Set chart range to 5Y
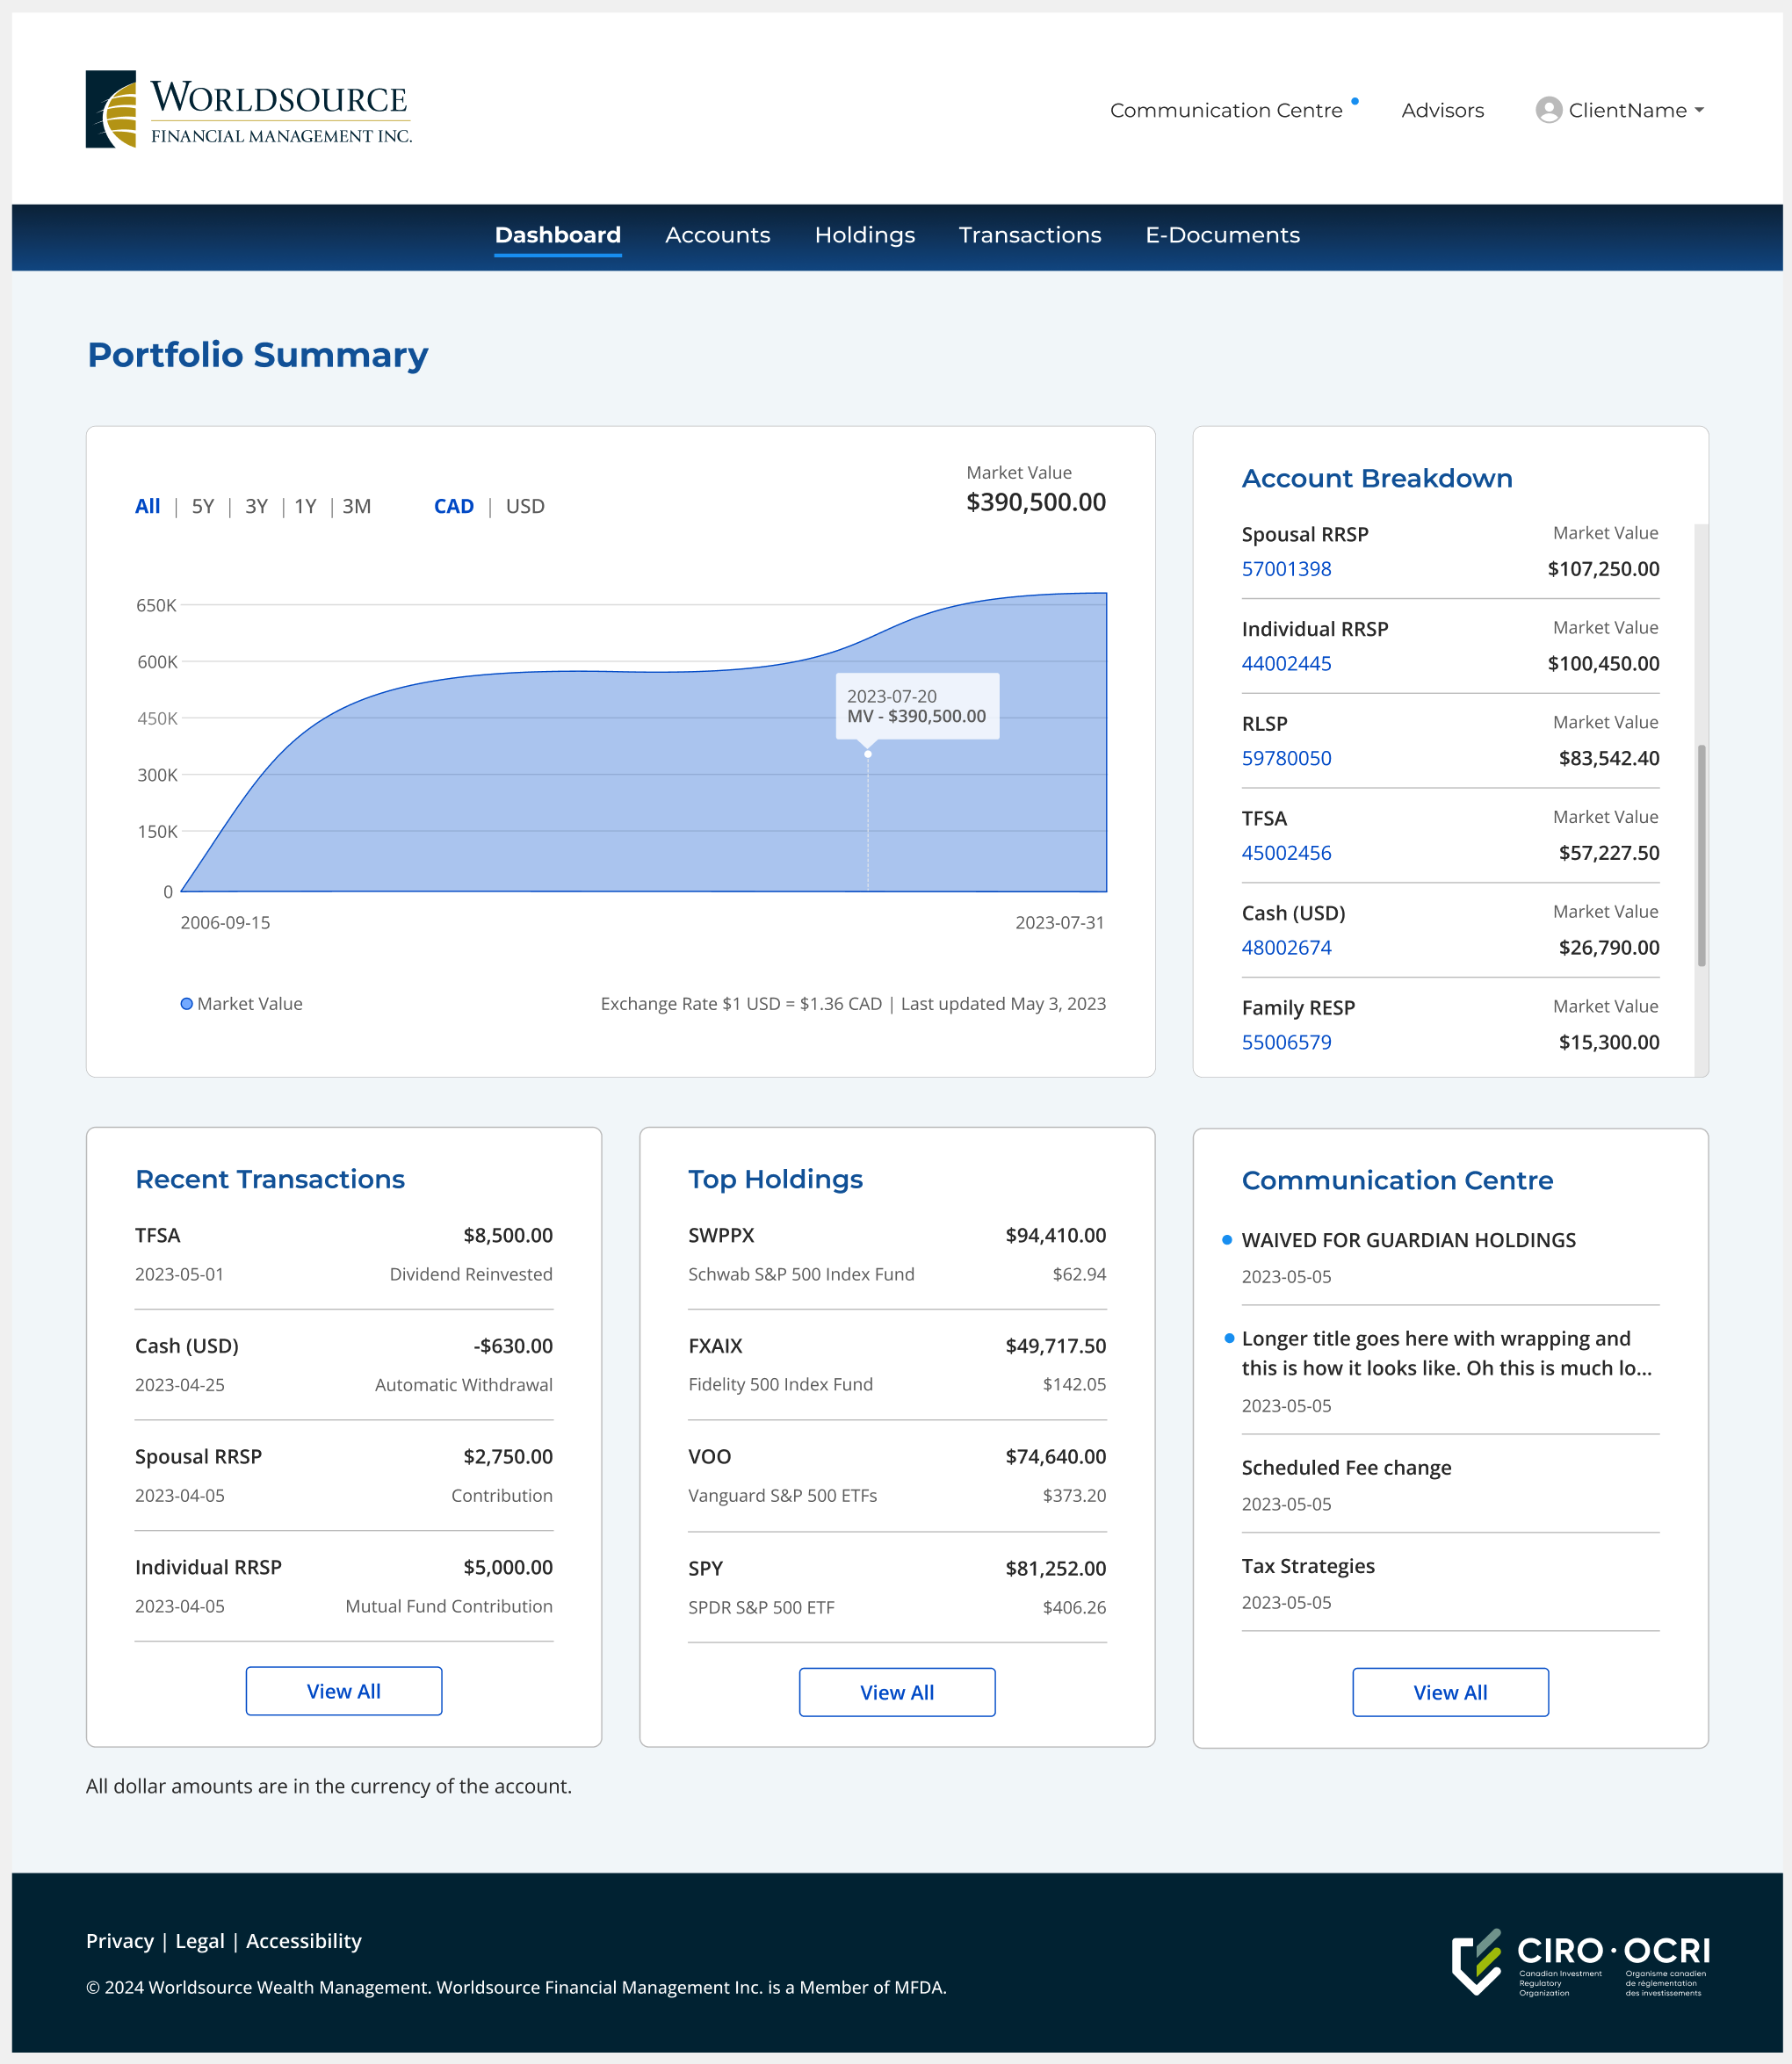1792x2064 pixels. [x=203, y=506]
